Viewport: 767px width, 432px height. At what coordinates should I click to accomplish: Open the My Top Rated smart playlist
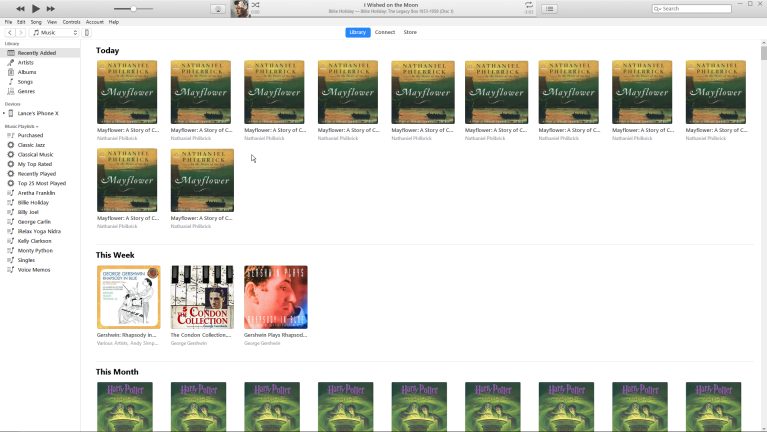pos(40,164)
